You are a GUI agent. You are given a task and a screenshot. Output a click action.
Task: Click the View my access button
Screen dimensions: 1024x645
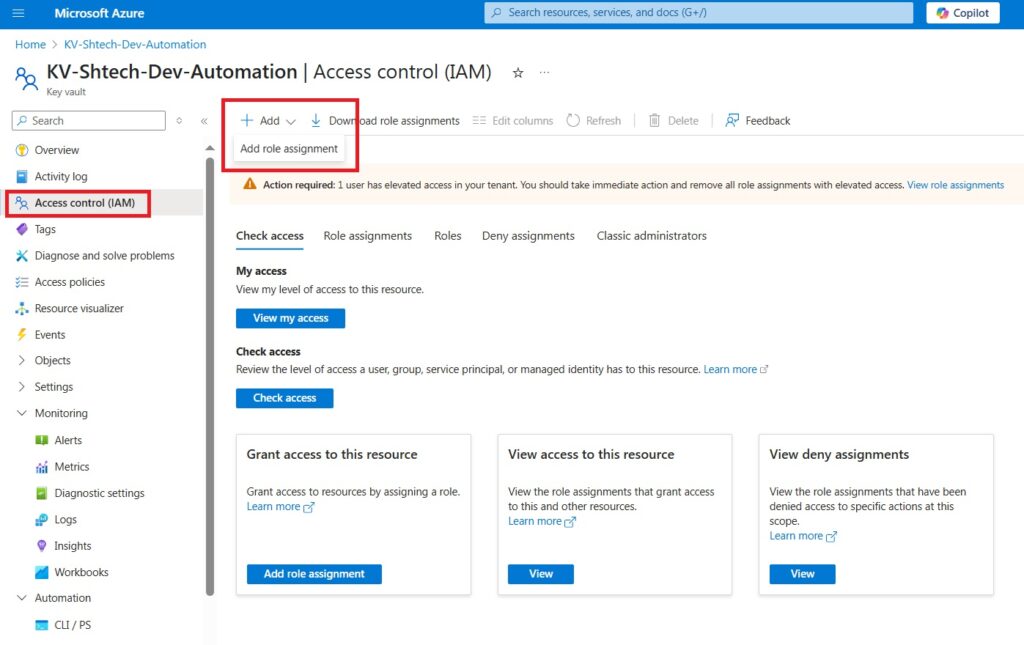pos(290,318)
